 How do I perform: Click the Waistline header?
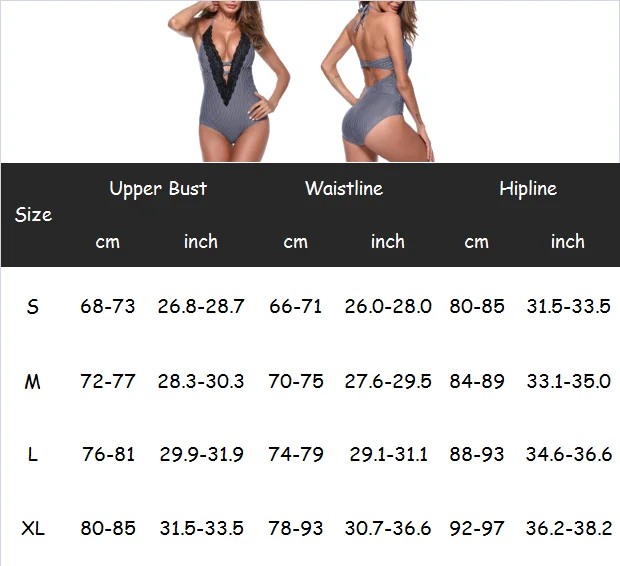(x=344, y=188)
